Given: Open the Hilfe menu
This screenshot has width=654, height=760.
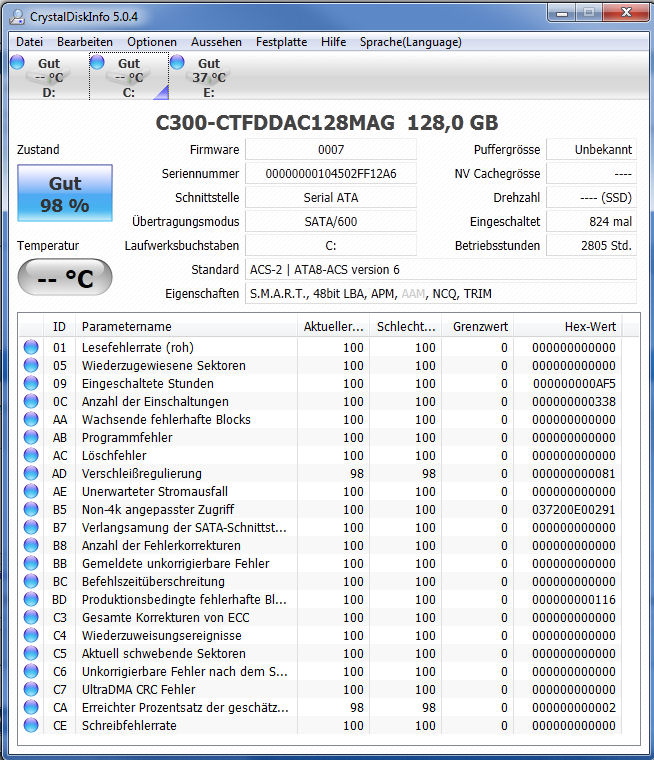Looking at the screenshot, I should (334, 42).
